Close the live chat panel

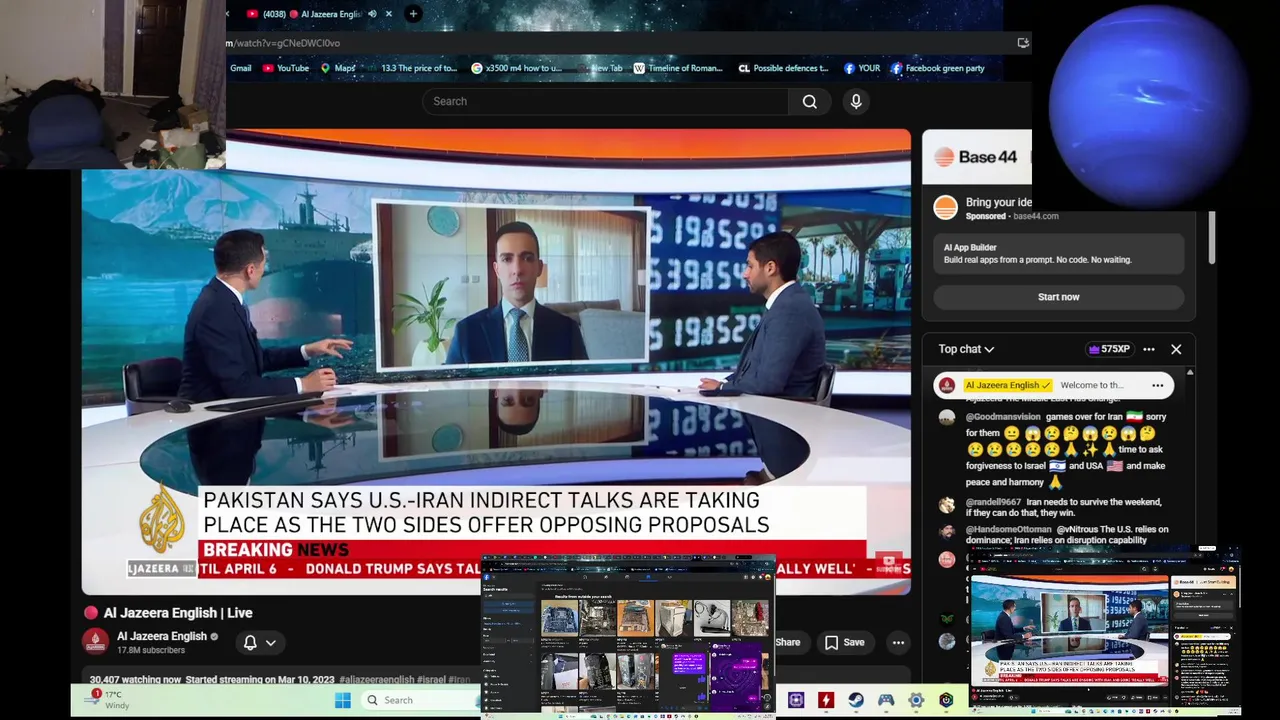(1176, 349)
